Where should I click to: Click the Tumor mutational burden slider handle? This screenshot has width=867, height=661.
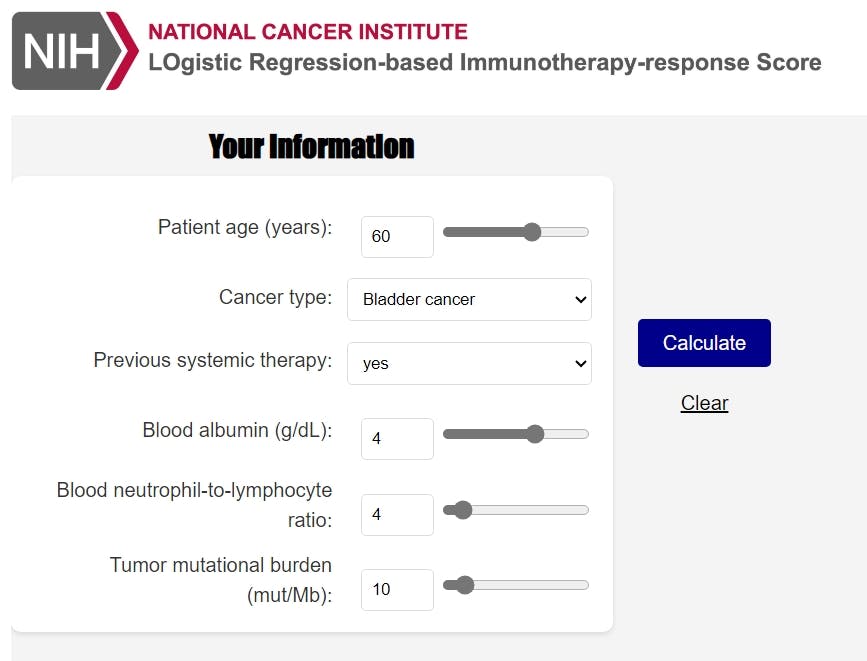pyautogui.click(x=462, y=584)
